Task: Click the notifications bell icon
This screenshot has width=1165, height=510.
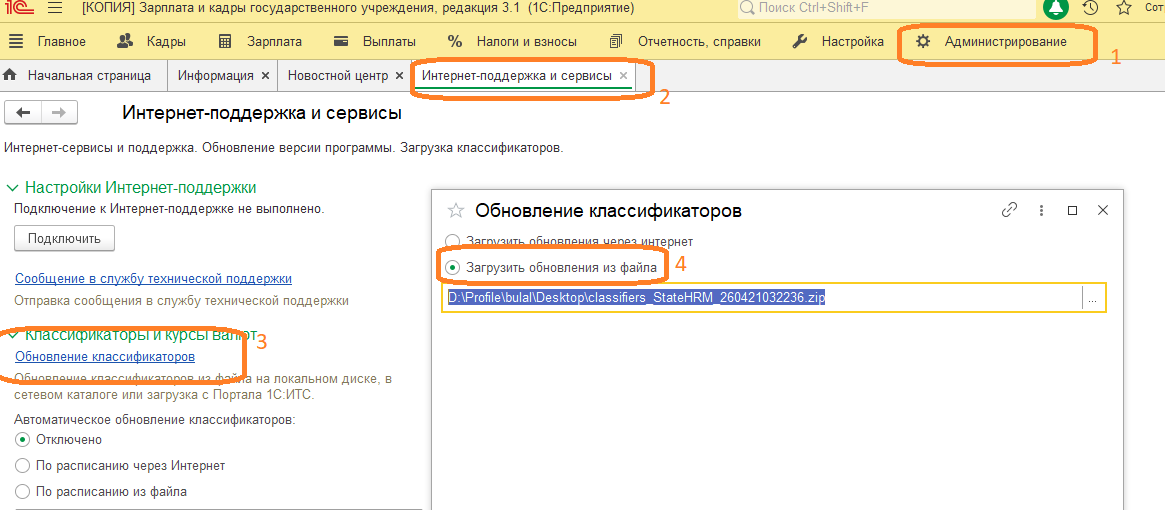Action: click(1055, 8)
